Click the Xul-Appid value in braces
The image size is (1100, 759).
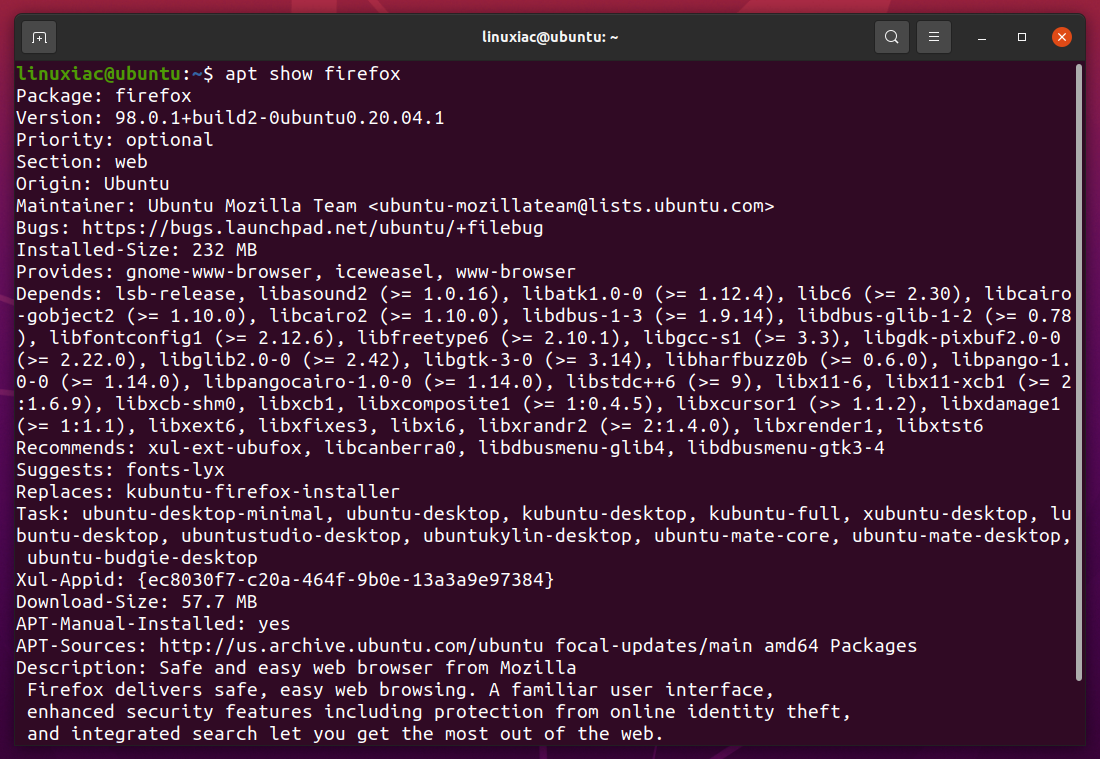(x=346, y=580)
